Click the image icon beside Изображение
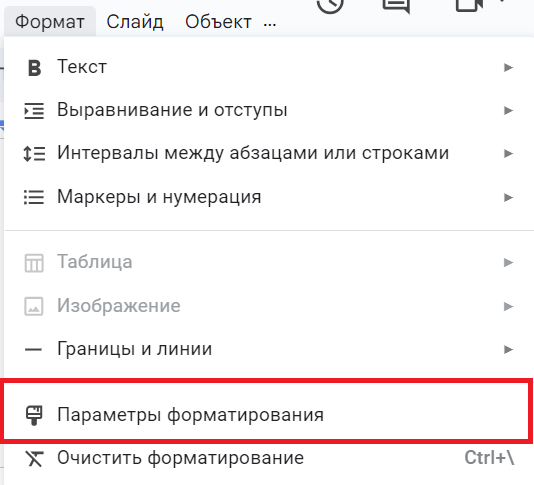Screen dimensions: 534x485 pyautogui.click(x=34, y=307)
